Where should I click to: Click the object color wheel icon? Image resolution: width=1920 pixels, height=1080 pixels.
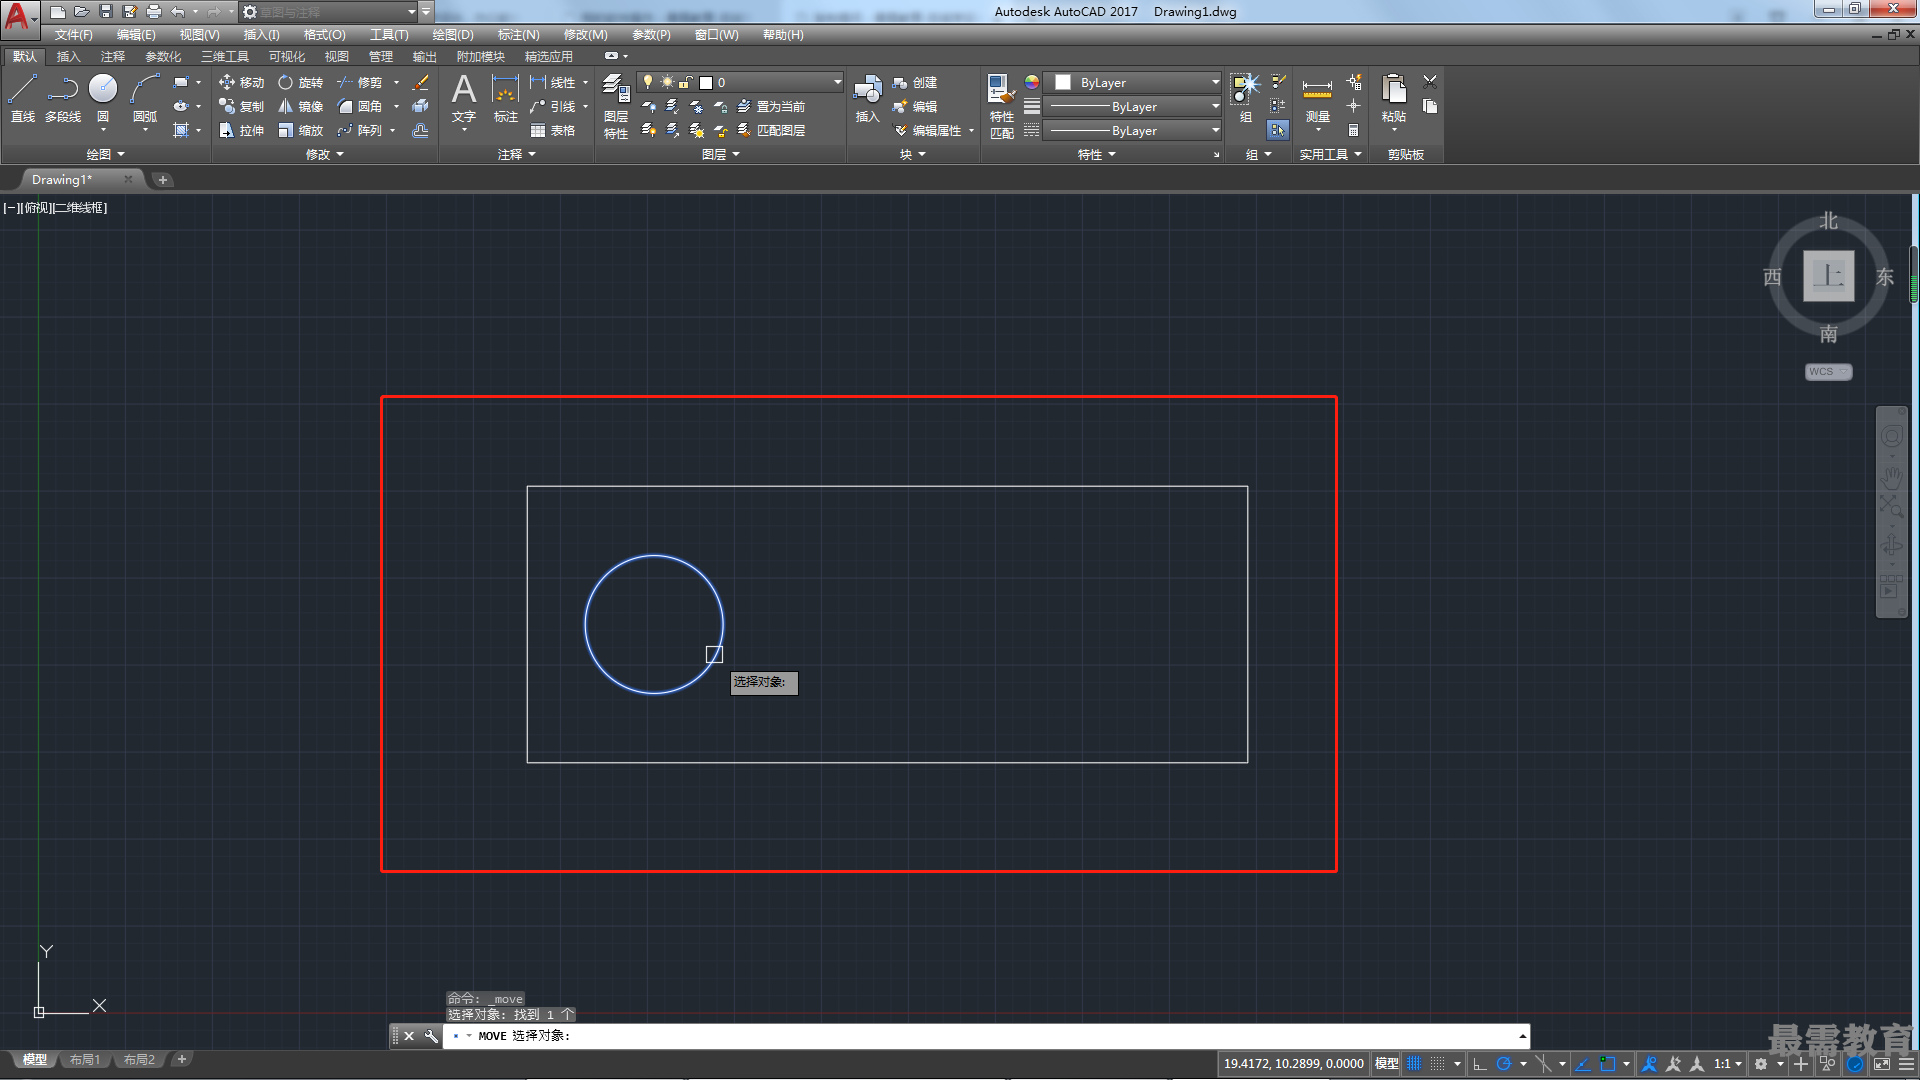1031,82
